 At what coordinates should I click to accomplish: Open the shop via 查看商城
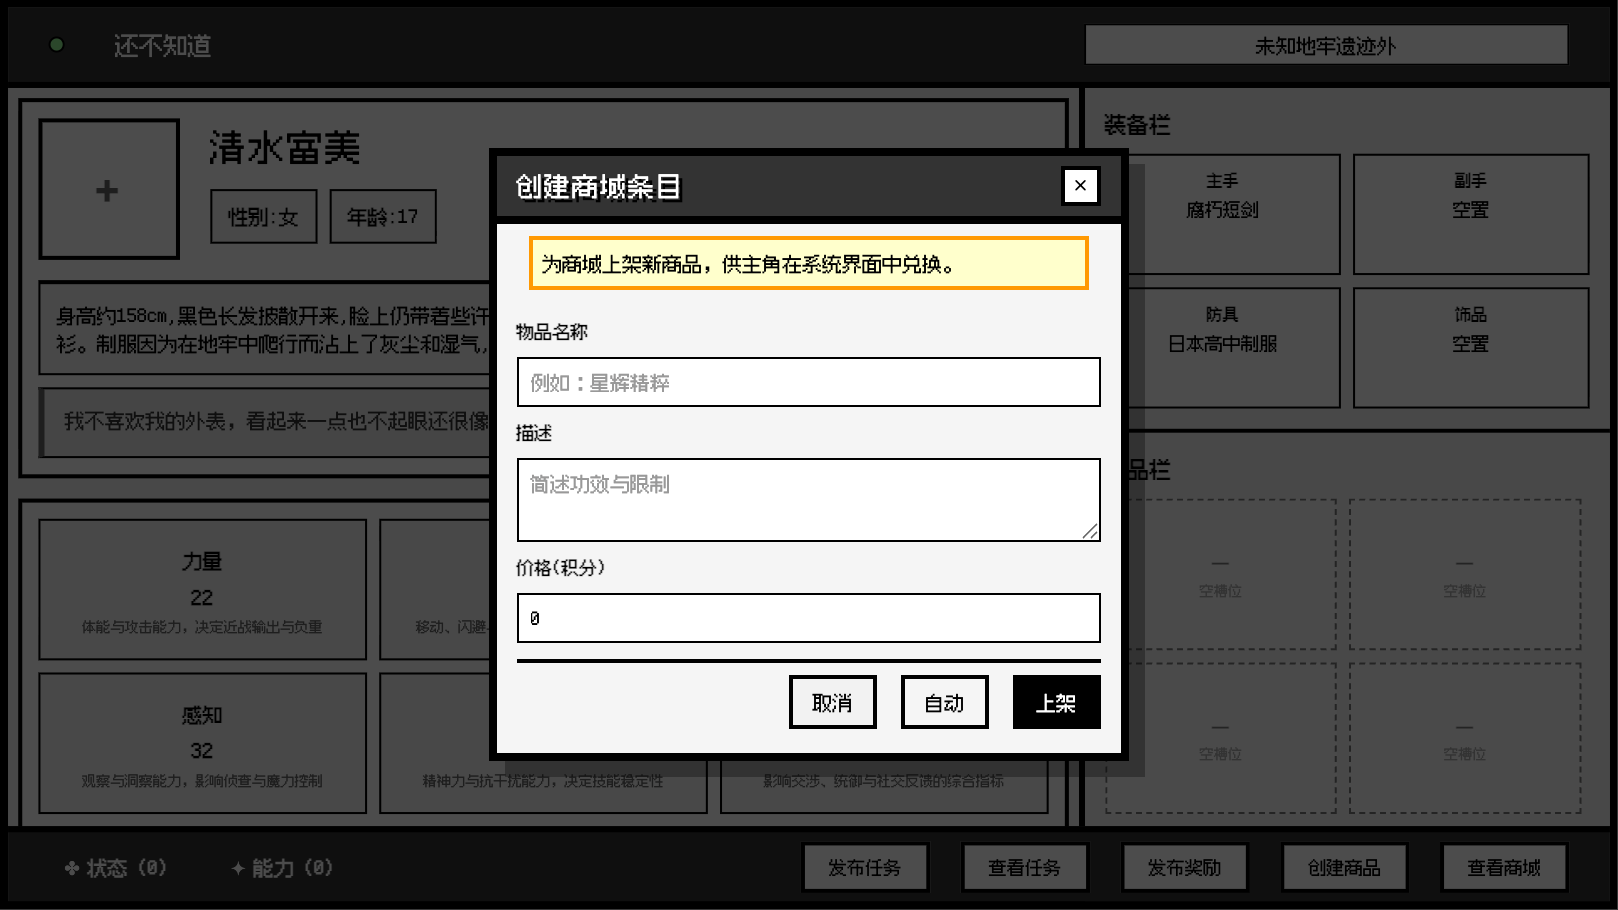coord(1504,867)
